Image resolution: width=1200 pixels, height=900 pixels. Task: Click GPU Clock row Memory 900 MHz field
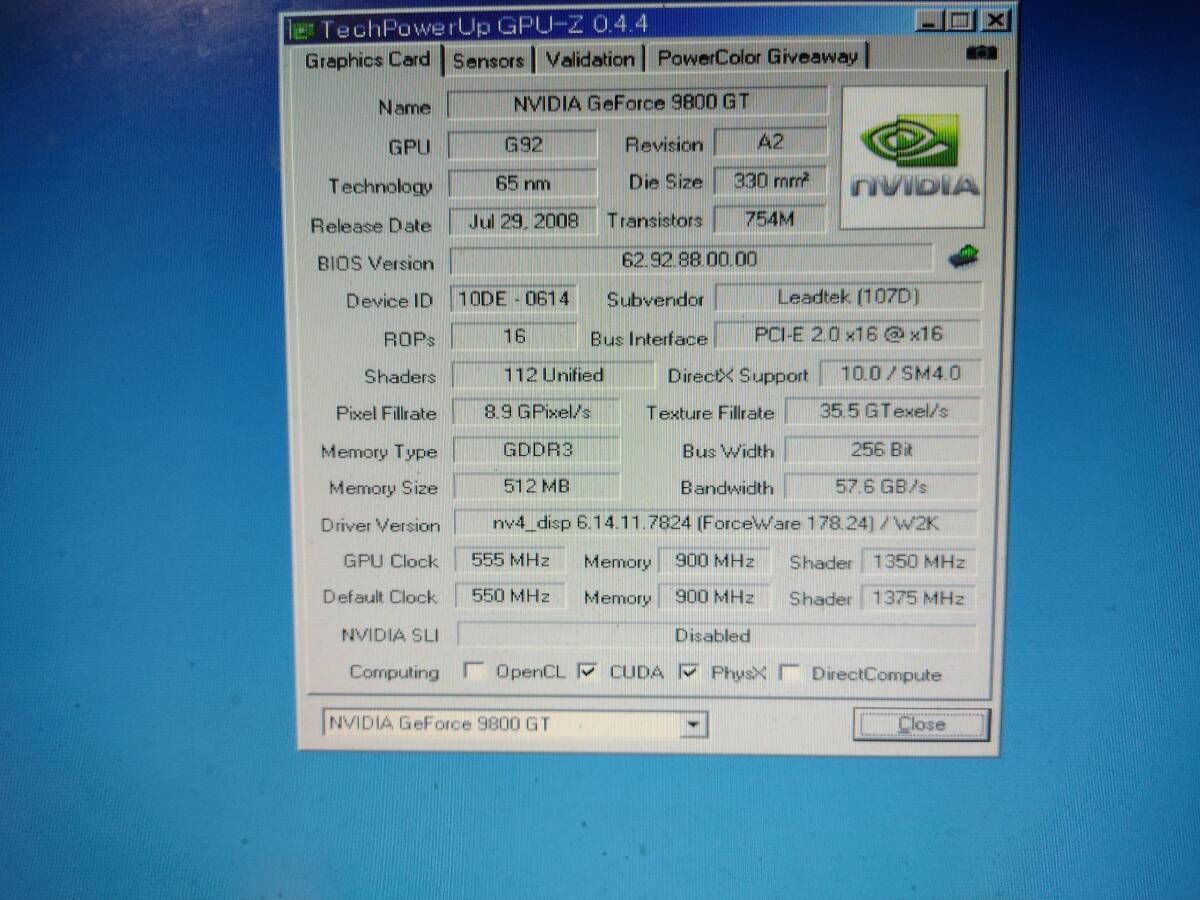(x=714, y=562)
